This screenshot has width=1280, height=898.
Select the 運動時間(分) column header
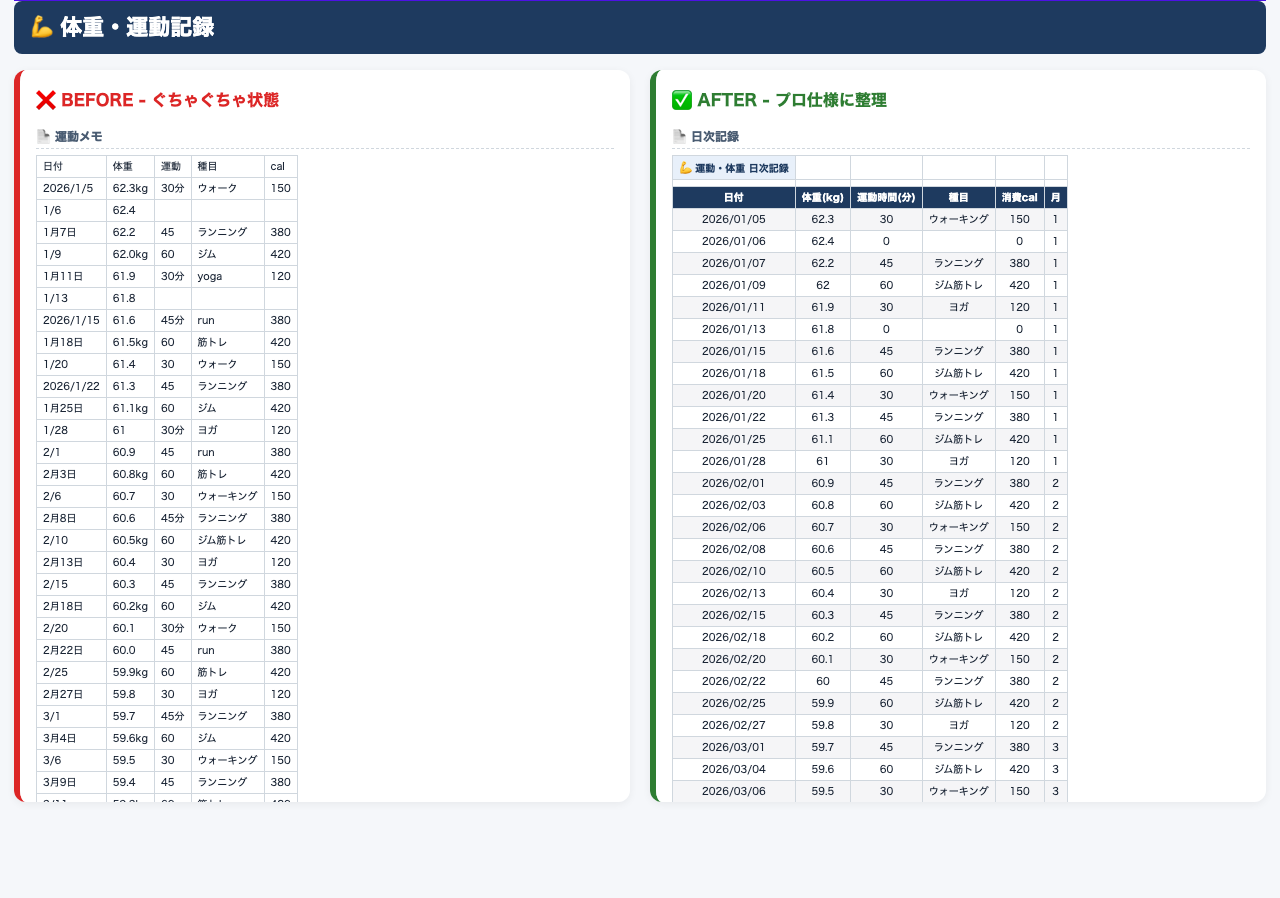coord(886,197)
